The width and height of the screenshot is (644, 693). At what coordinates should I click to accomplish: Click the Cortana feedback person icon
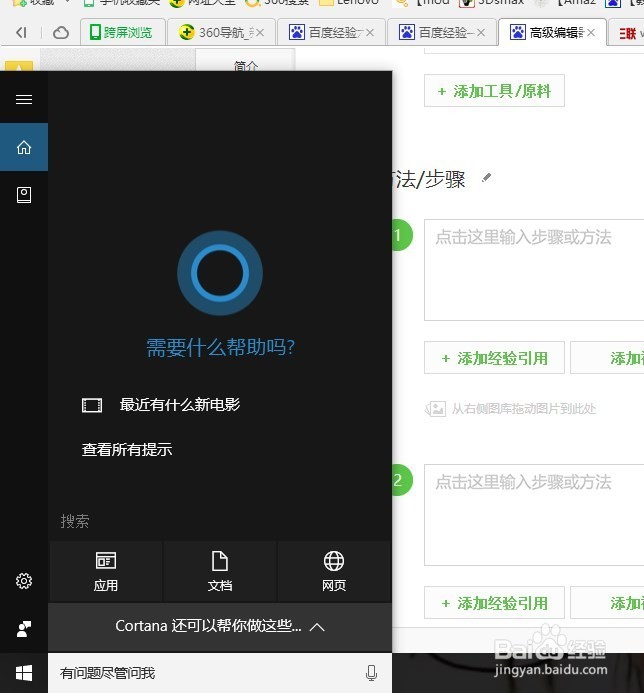pyautogui.click(x=24, y=629)
